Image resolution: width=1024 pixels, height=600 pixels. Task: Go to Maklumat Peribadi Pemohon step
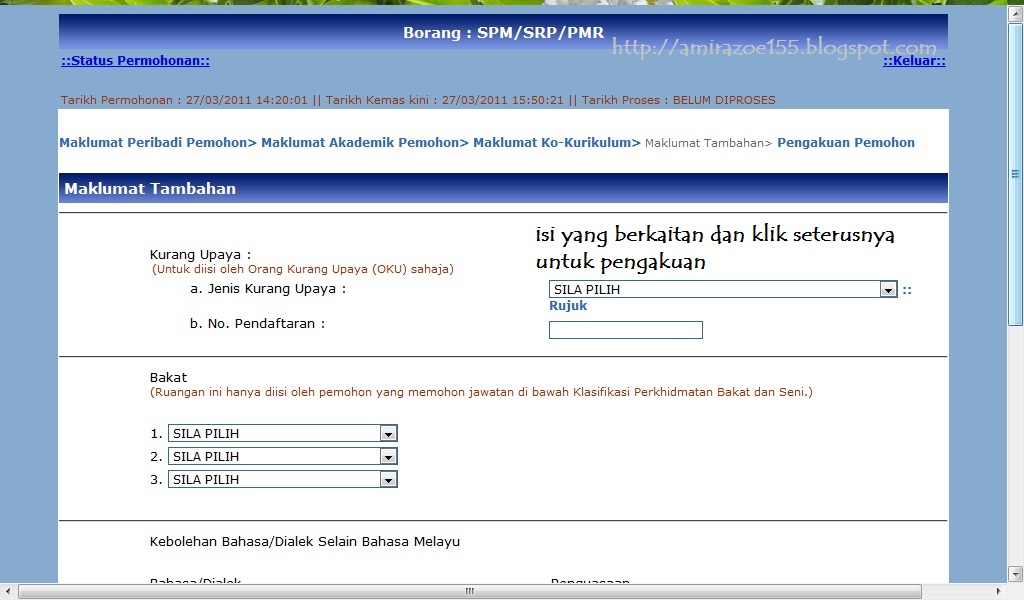coord(158,142)
